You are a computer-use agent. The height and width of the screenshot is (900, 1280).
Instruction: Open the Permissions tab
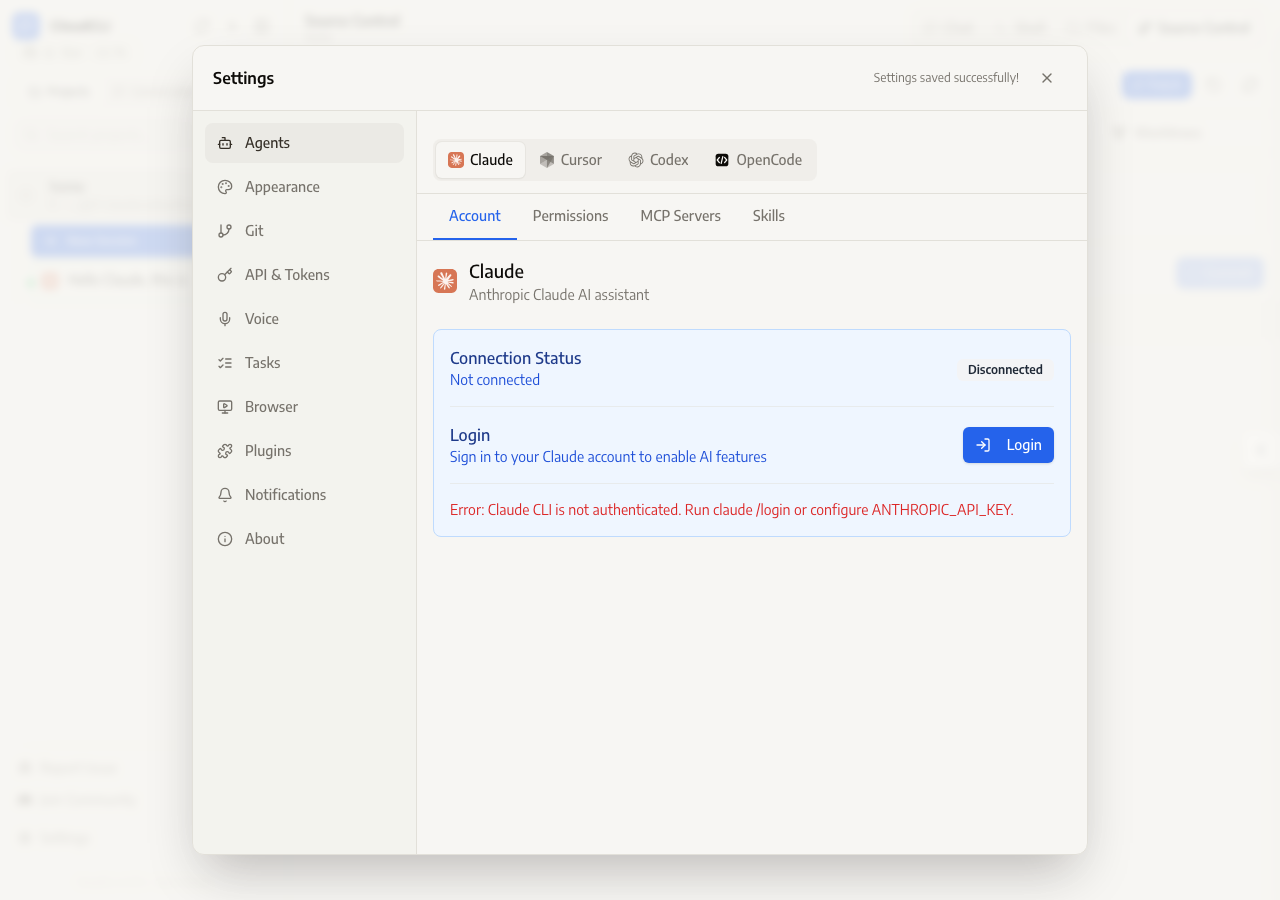[x=571, y=216]
